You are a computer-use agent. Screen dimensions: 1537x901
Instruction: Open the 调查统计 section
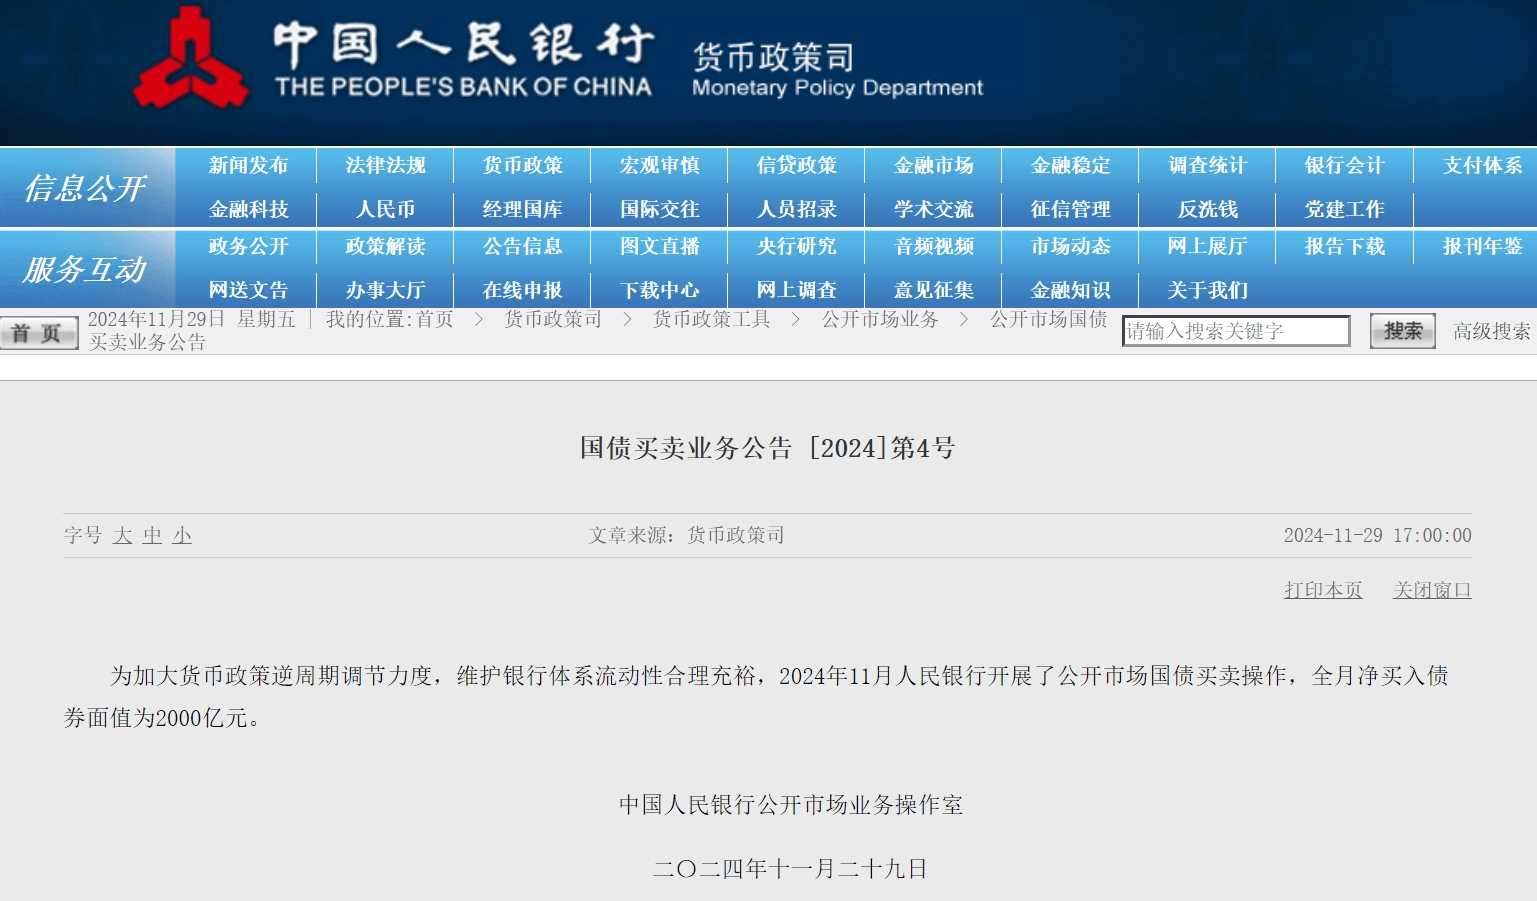coord(1207,166)
